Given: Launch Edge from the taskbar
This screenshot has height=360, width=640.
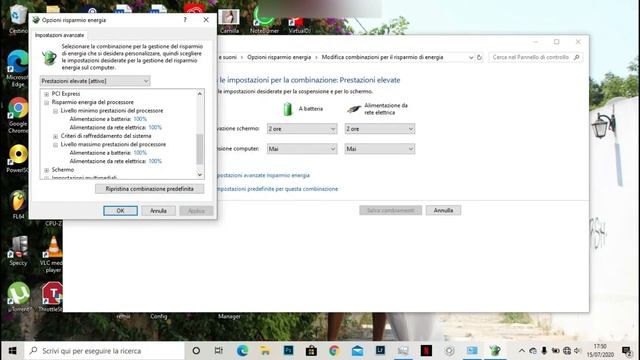Looking at the screenshot, I should [242, 351].
